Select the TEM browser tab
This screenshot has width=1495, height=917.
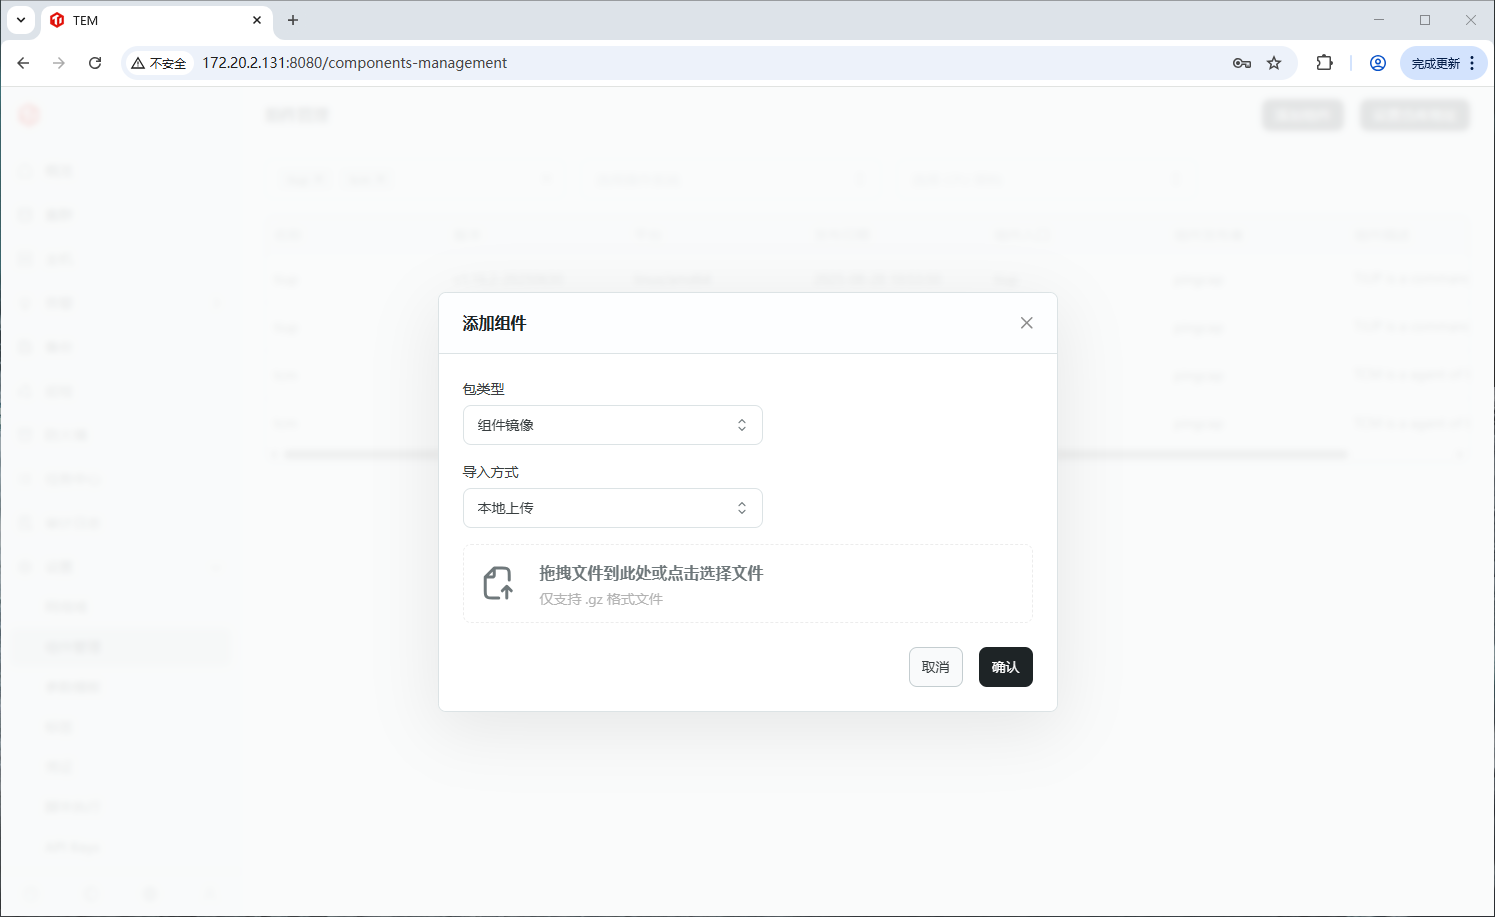pos(150,20)
